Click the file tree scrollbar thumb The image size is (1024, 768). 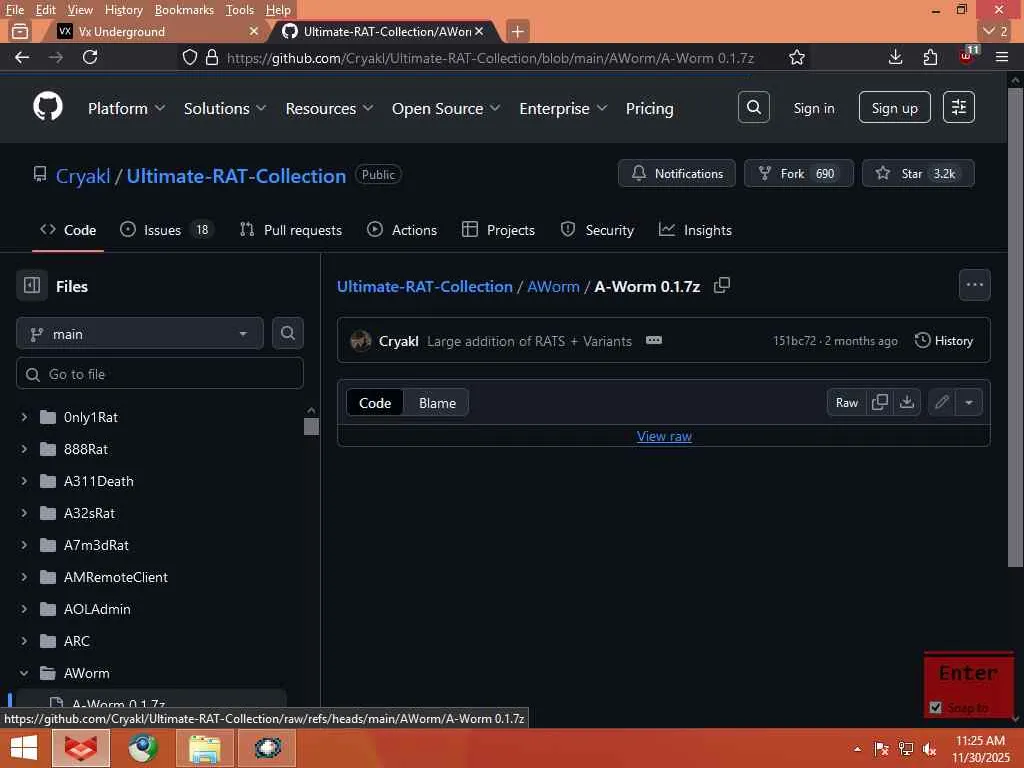coord(312,426)
